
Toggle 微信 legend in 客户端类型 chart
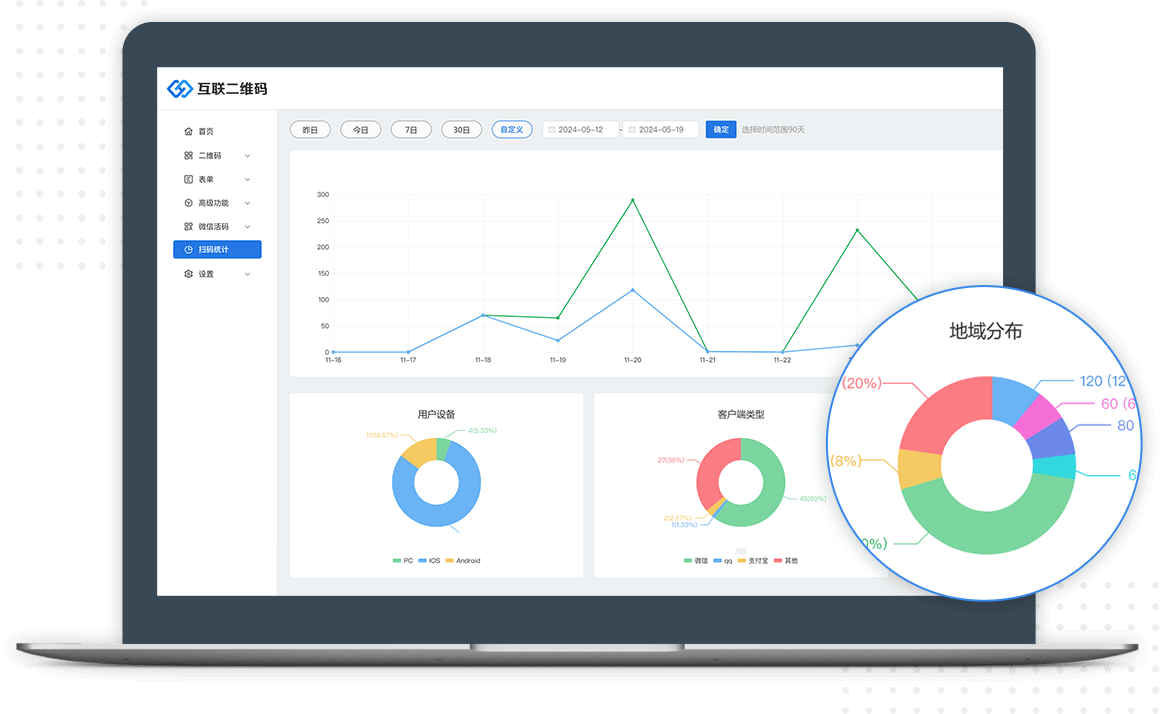(x=695, y=561)
